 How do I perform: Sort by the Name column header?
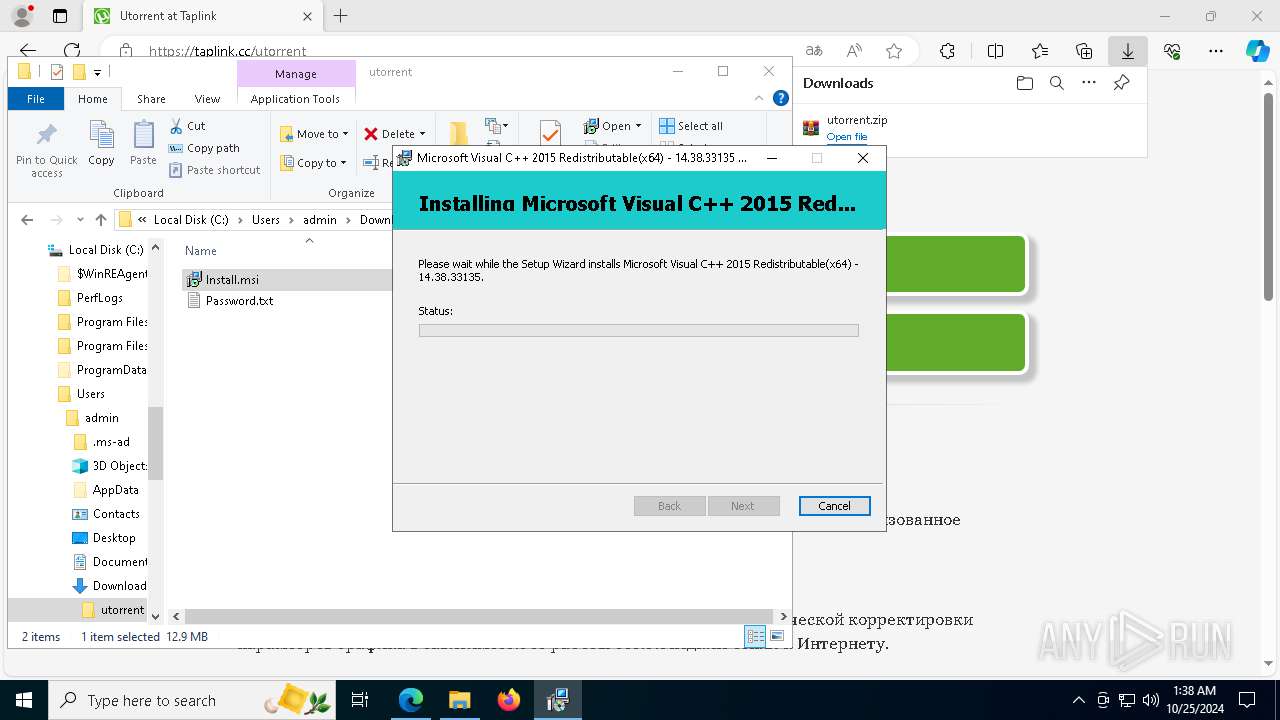[x=201, y=251]
